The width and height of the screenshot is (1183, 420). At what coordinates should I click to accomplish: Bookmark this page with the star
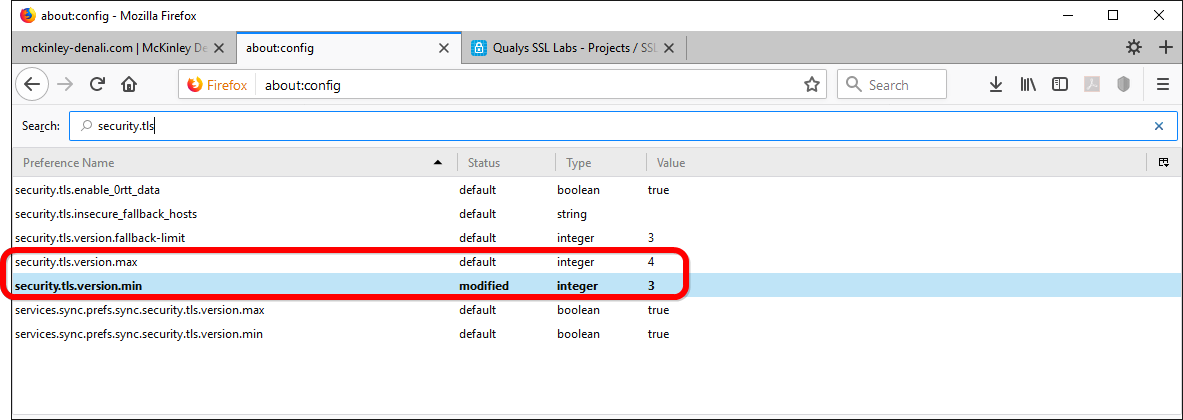pyautogui.click(x=811, y=85)
